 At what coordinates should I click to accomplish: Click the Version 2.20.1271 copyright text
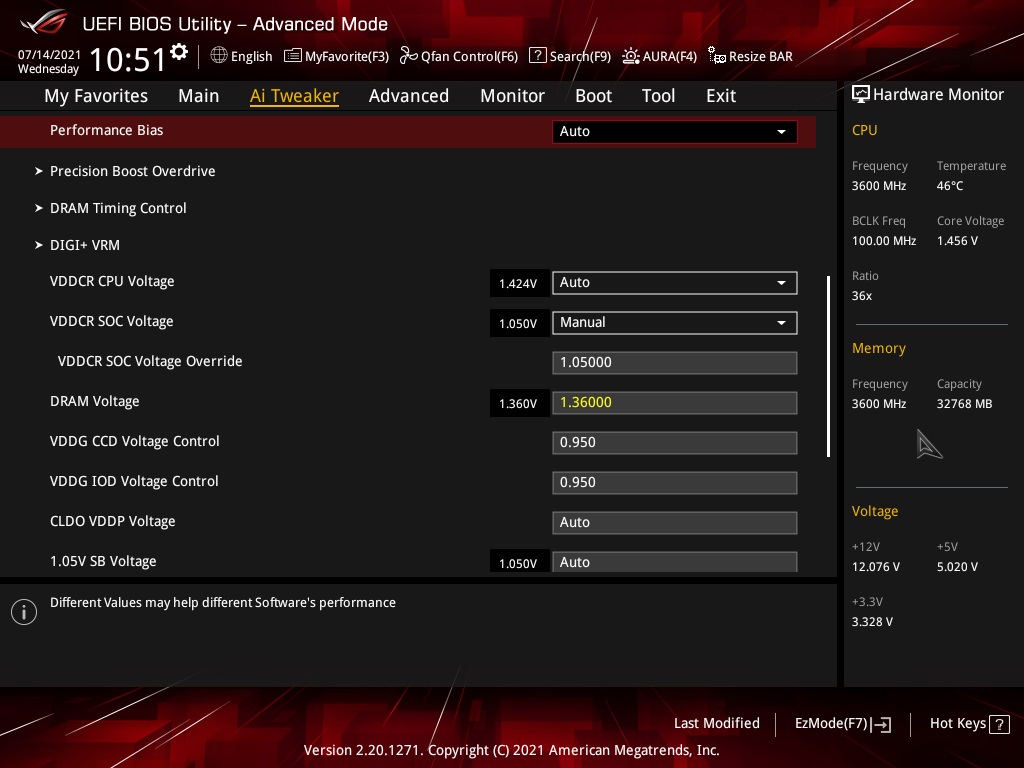[x=511, y=750]
